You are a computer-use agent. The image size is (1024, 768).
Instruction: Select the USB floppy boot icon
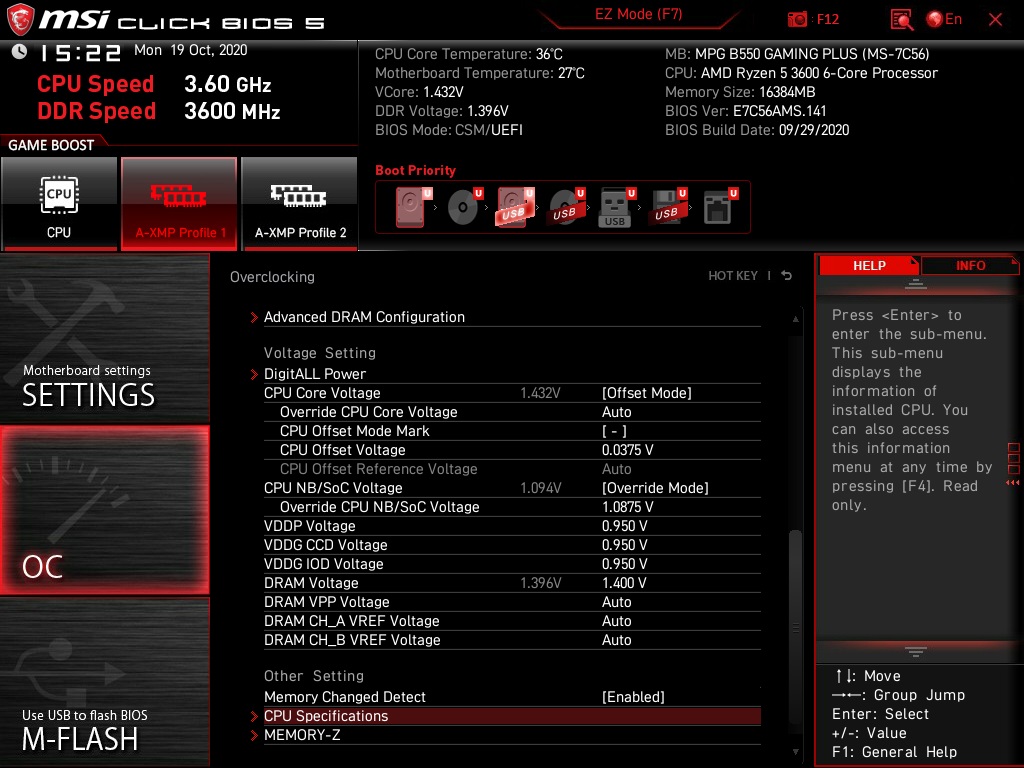coord(666,205)
